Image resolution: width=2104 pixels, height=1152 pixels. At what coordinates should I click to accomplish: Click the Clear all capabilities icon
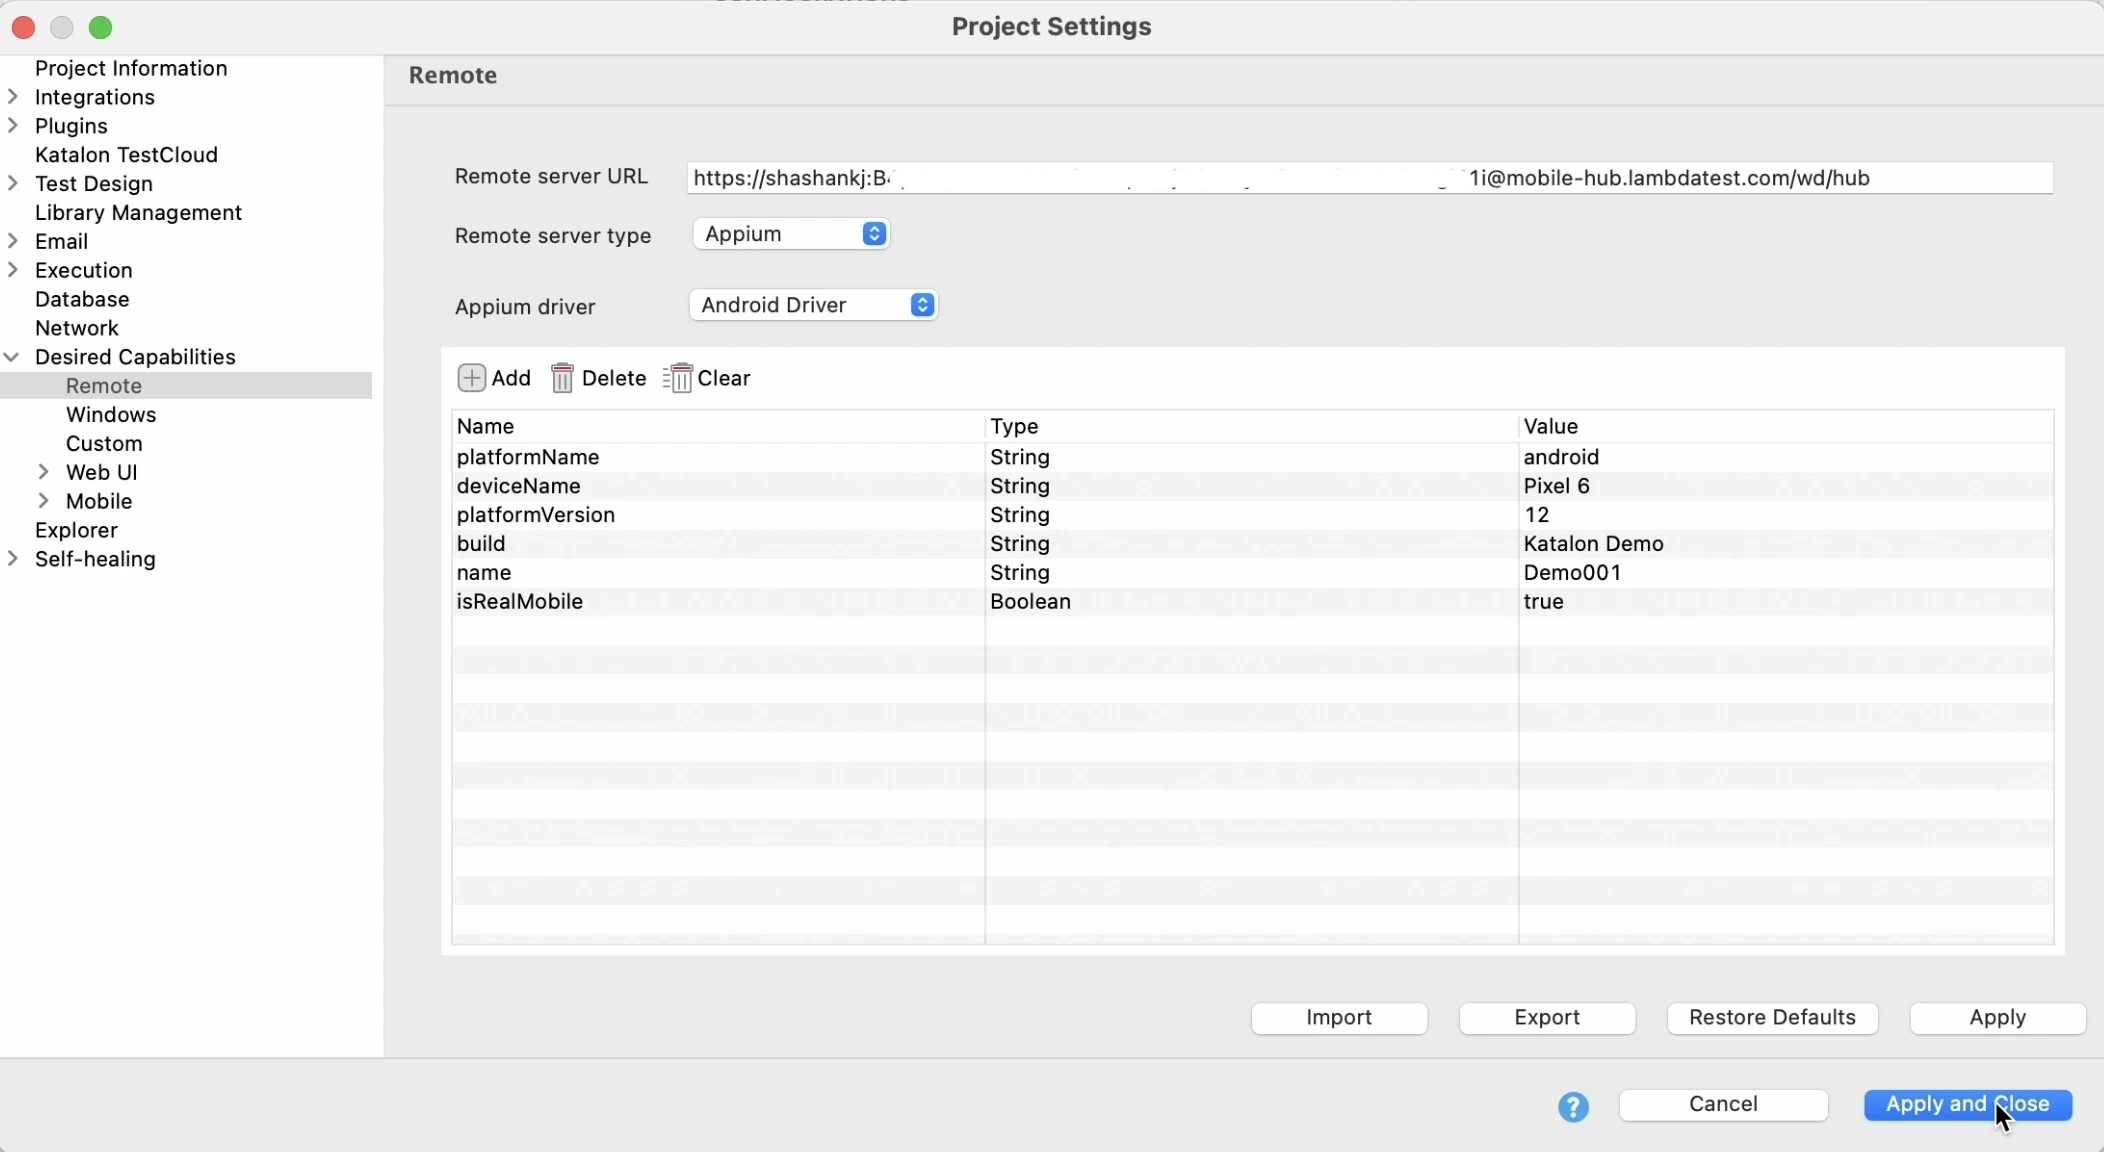(678, 378)
